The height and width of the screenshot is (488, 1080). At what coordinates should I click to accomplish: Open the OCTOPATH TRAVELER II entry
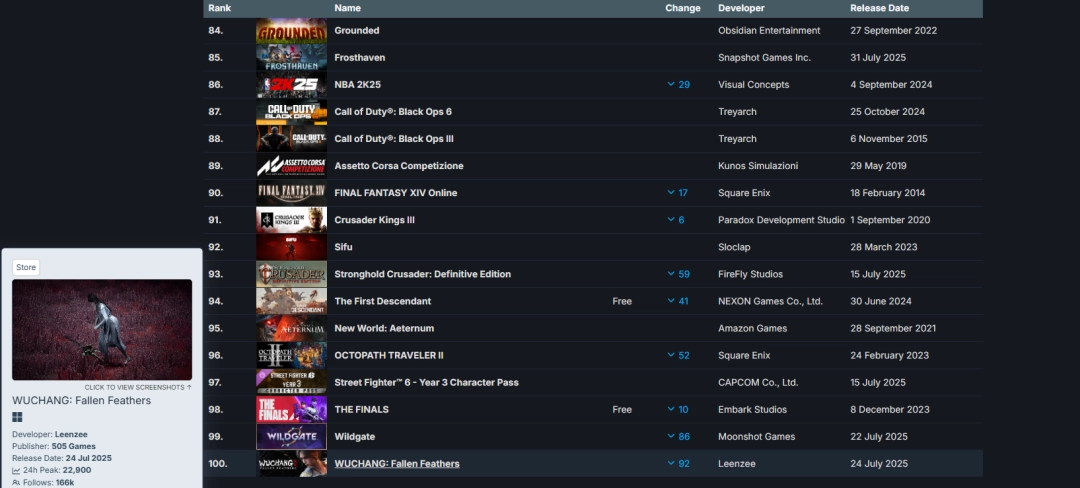(x=389, y=356)
